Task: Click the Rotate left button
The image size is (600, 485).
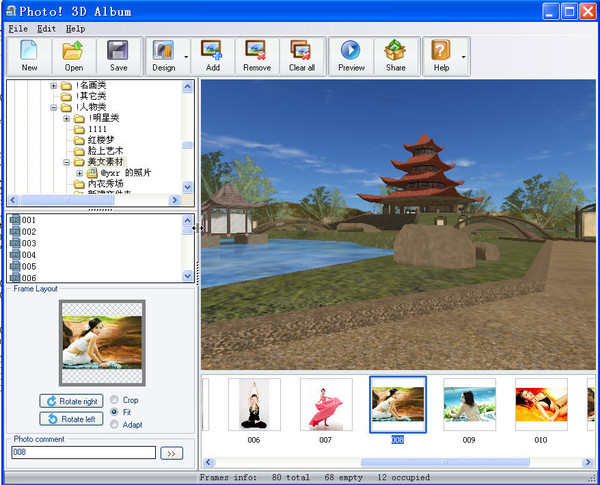Action: 71,419
